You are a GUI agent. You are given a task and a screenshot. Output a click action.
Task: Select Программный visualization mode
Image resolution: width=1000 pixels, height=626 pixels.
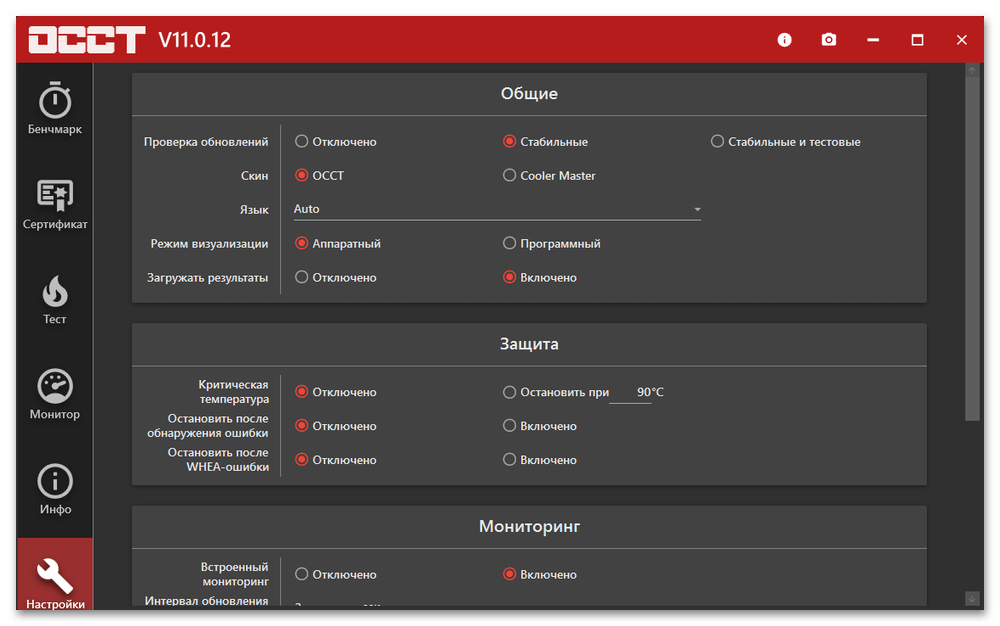[510, 244]
